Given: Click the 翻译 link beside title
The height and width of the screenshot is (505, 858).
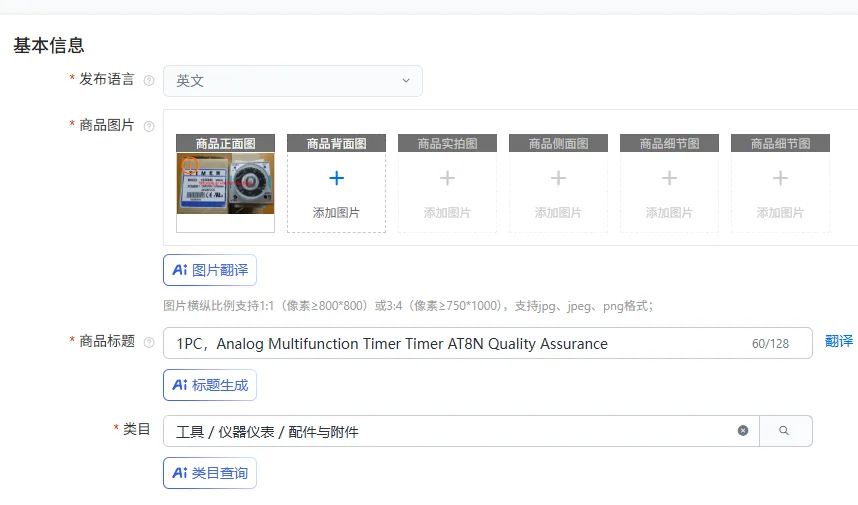Looking at the screenshot, I should [839, 341].
